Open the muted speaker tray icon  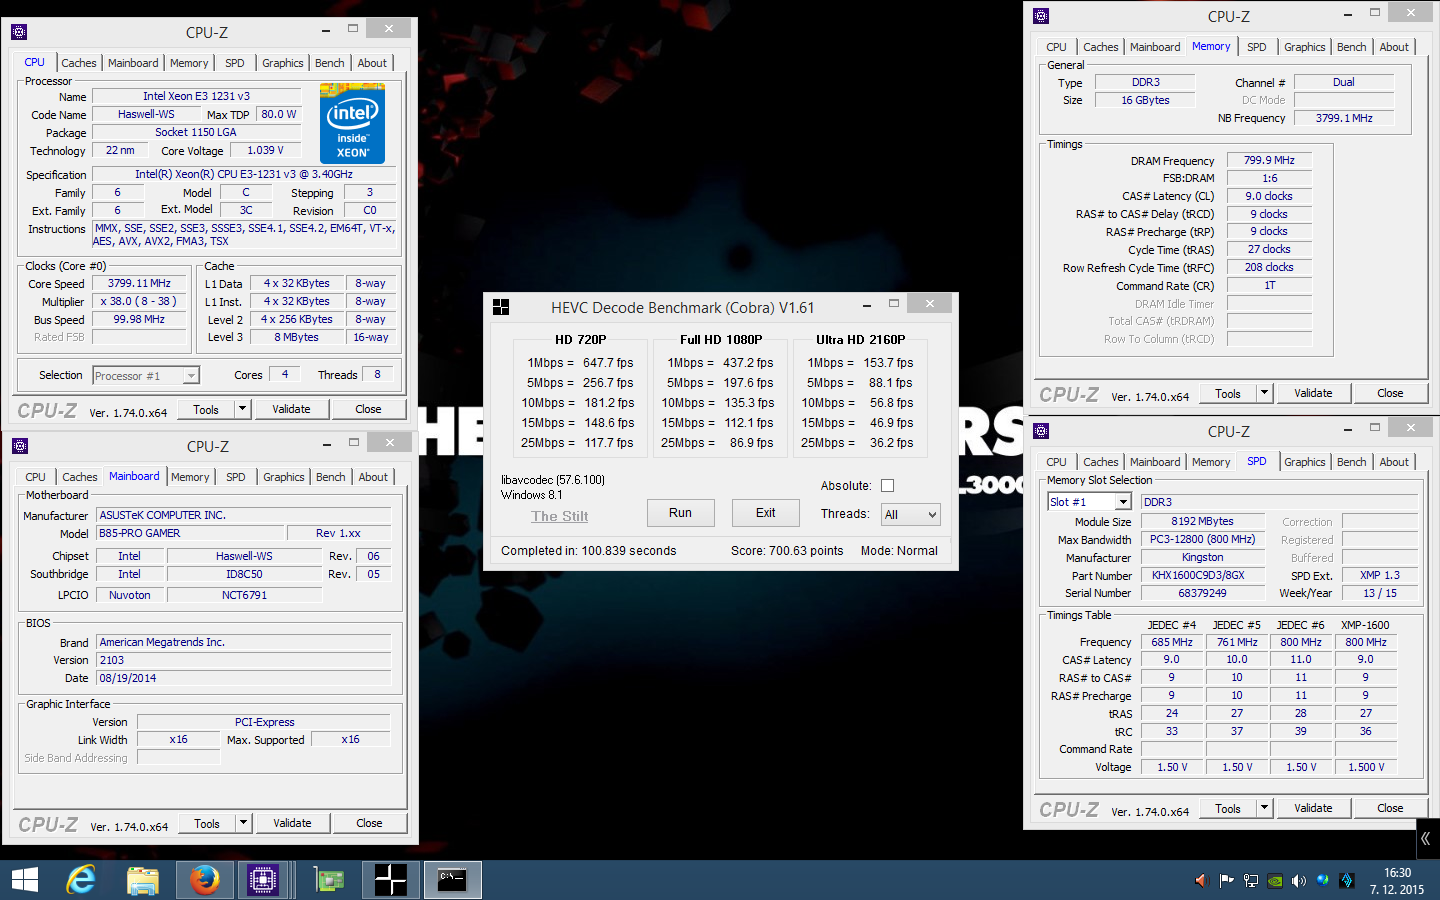pyautogui.click(x=1201, y=881)
